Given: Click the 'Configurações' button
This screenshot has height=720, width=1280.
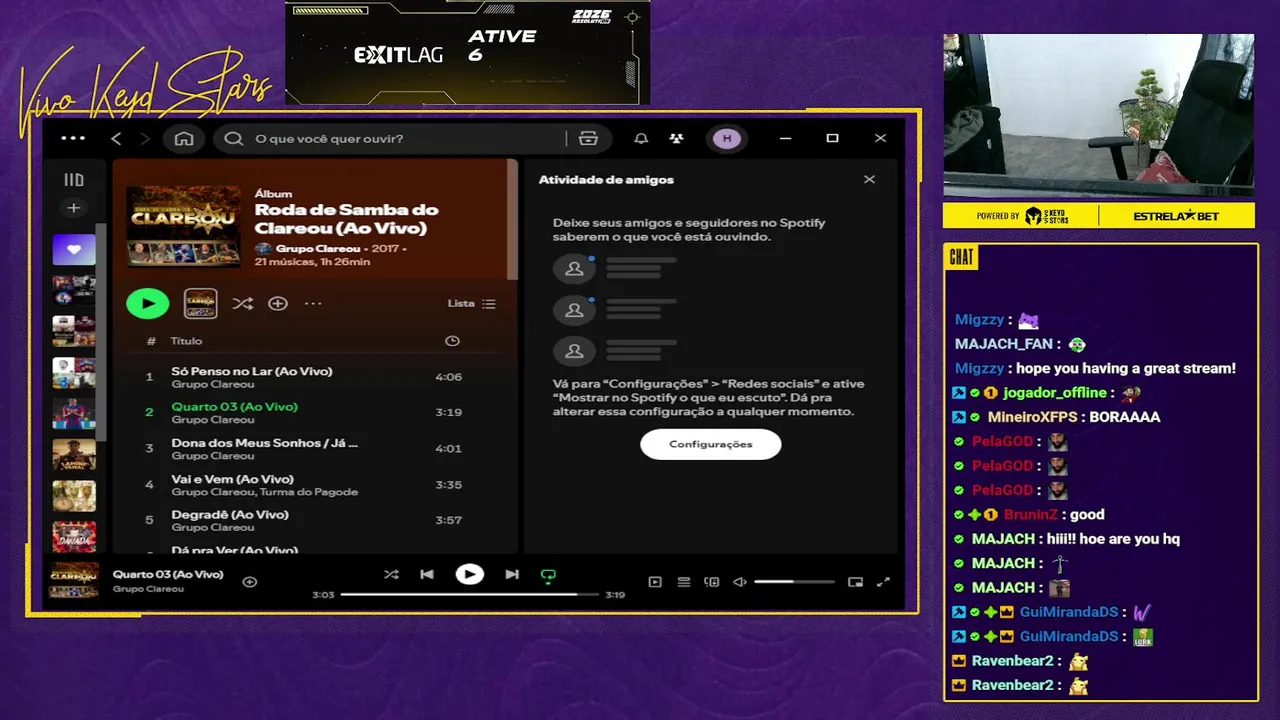Looking at the screenshot, I should 711,444.
